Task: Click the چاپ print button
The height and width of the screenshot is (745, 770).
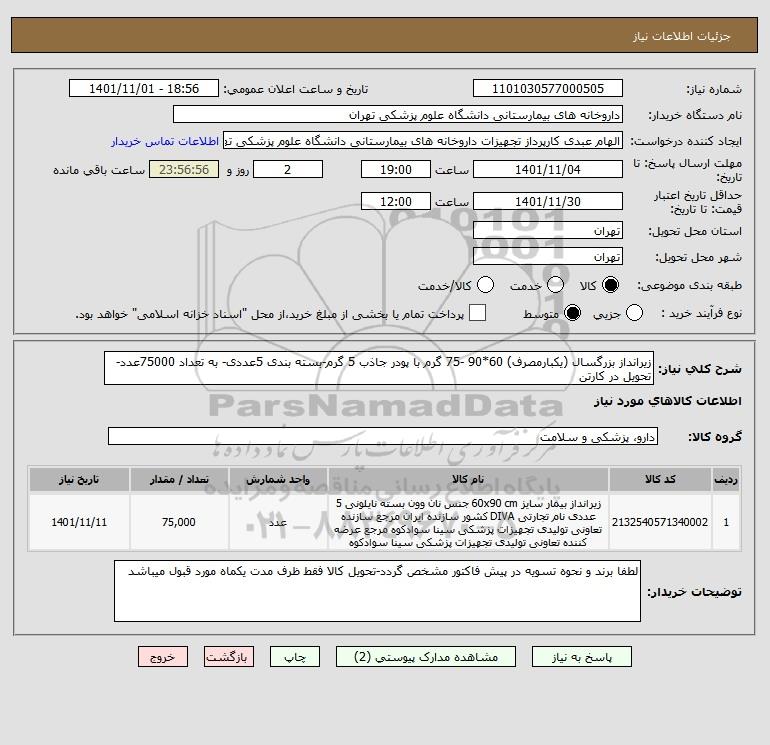Action: [295, 657]
